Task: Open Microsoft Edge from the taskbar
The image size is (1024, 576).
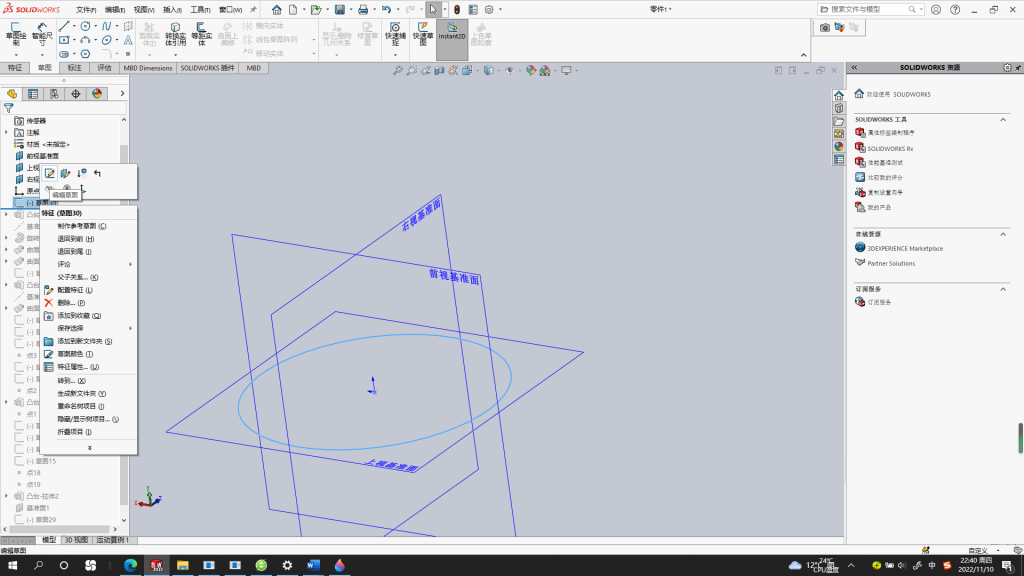Action: pos(131,566)
